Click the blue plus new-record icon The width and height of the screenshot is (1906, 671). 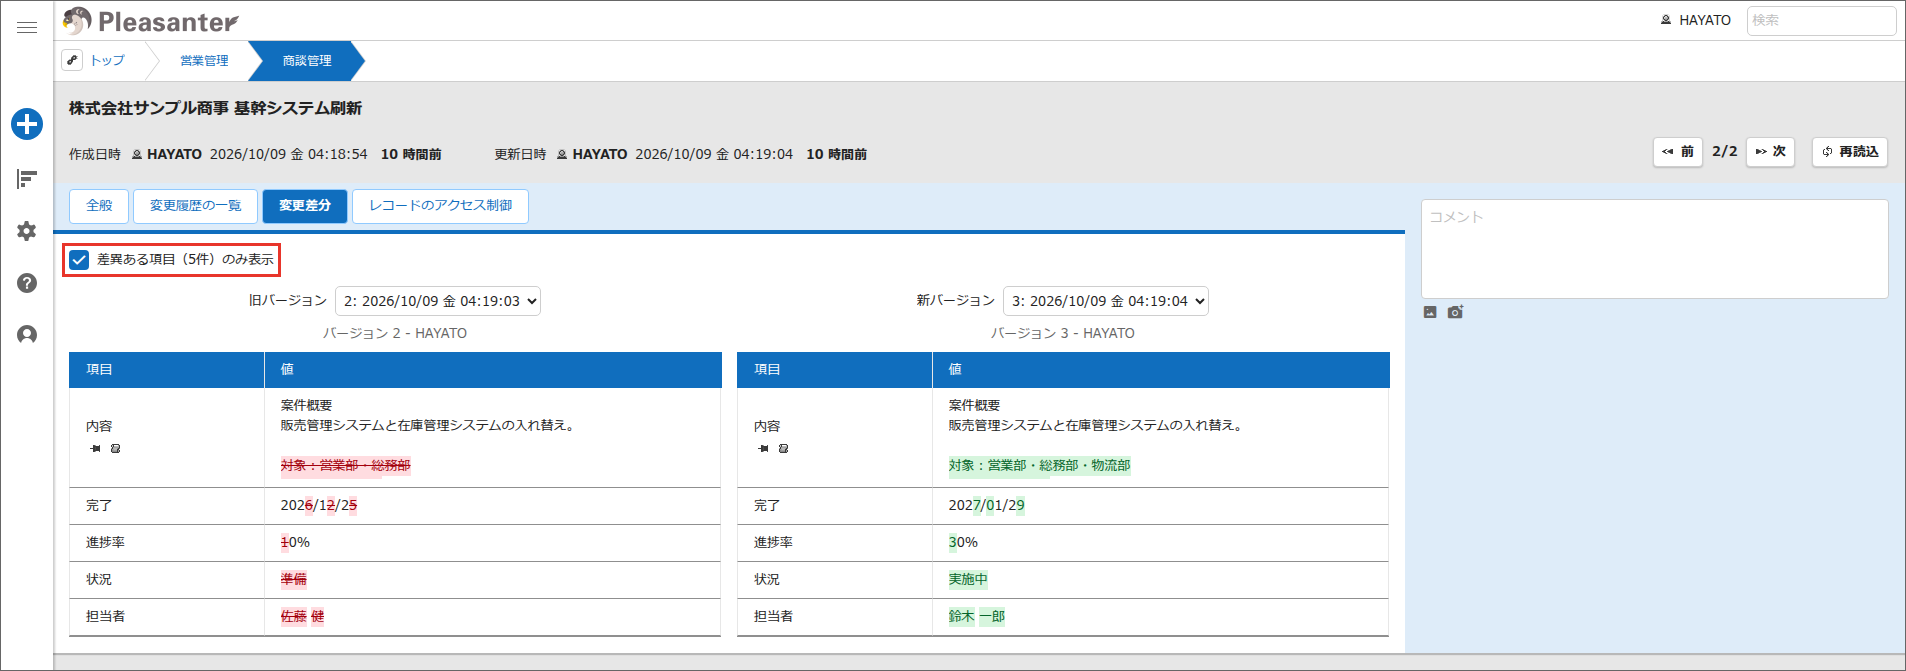(x=27, y=124)
